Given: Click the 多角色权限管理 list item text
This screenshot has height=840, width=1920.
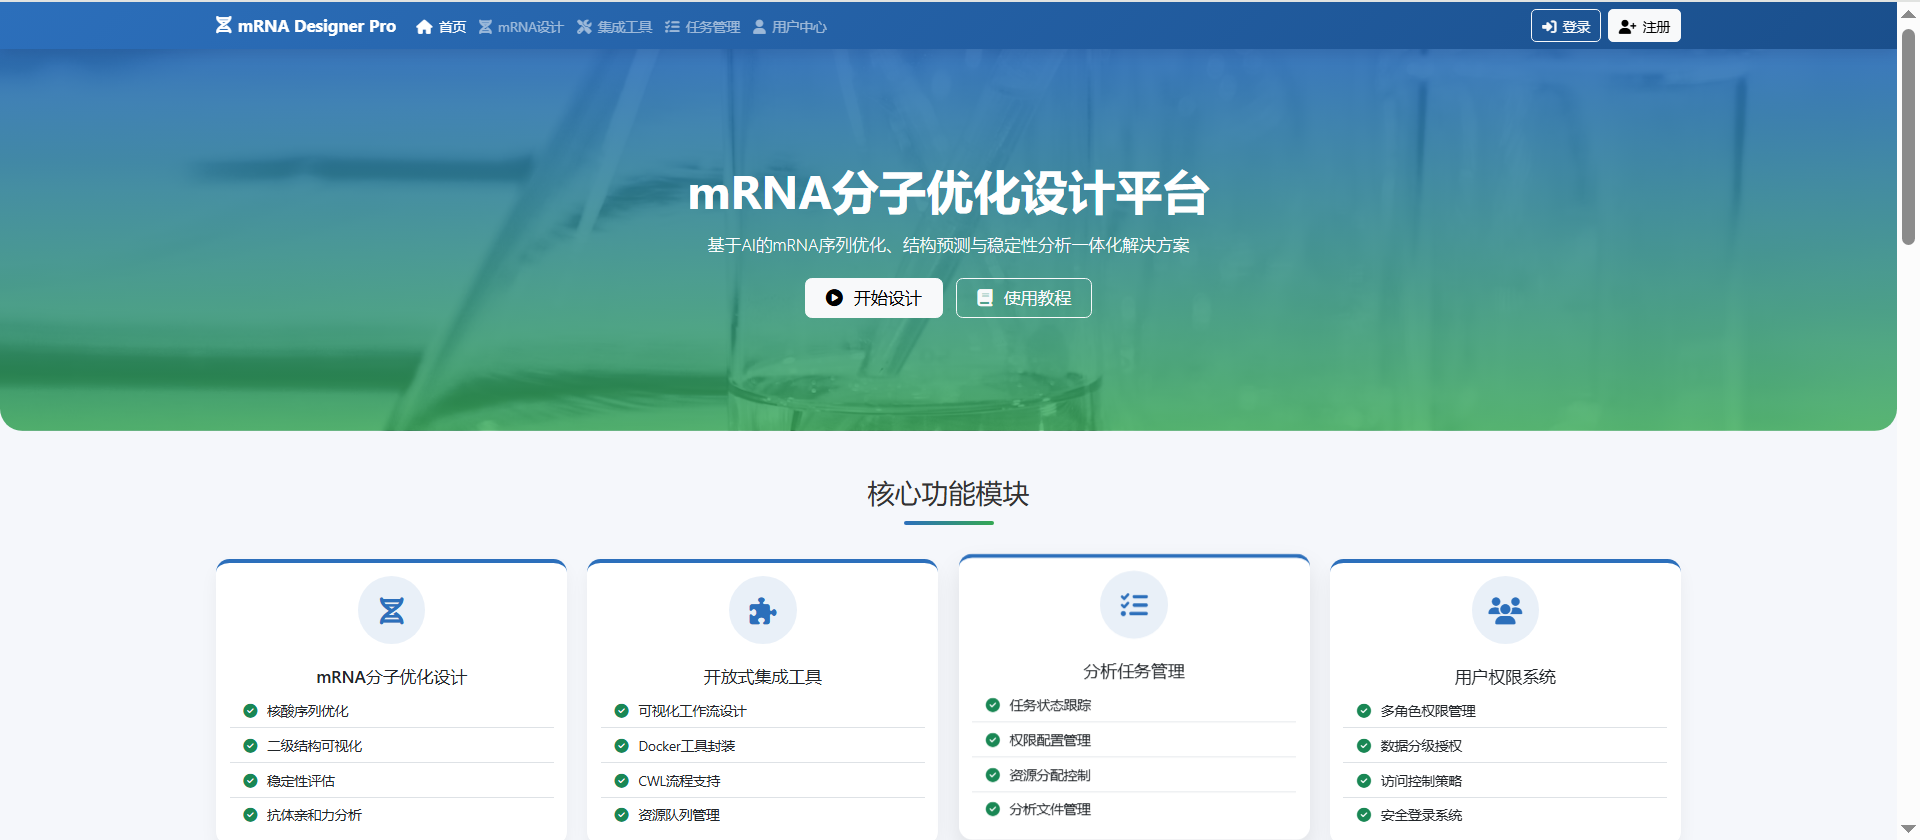Looking at the screenshot, I should tap(1428, 711).
